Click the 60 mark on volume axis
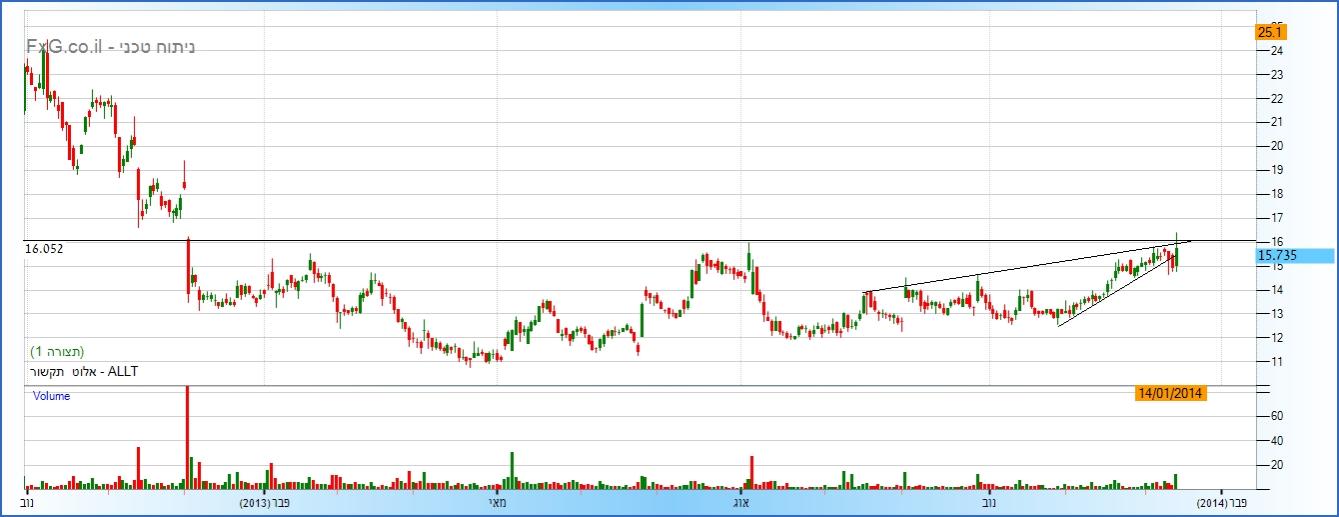The height and width of the screenshot is (517, 1339). [x=1277, y=415]
